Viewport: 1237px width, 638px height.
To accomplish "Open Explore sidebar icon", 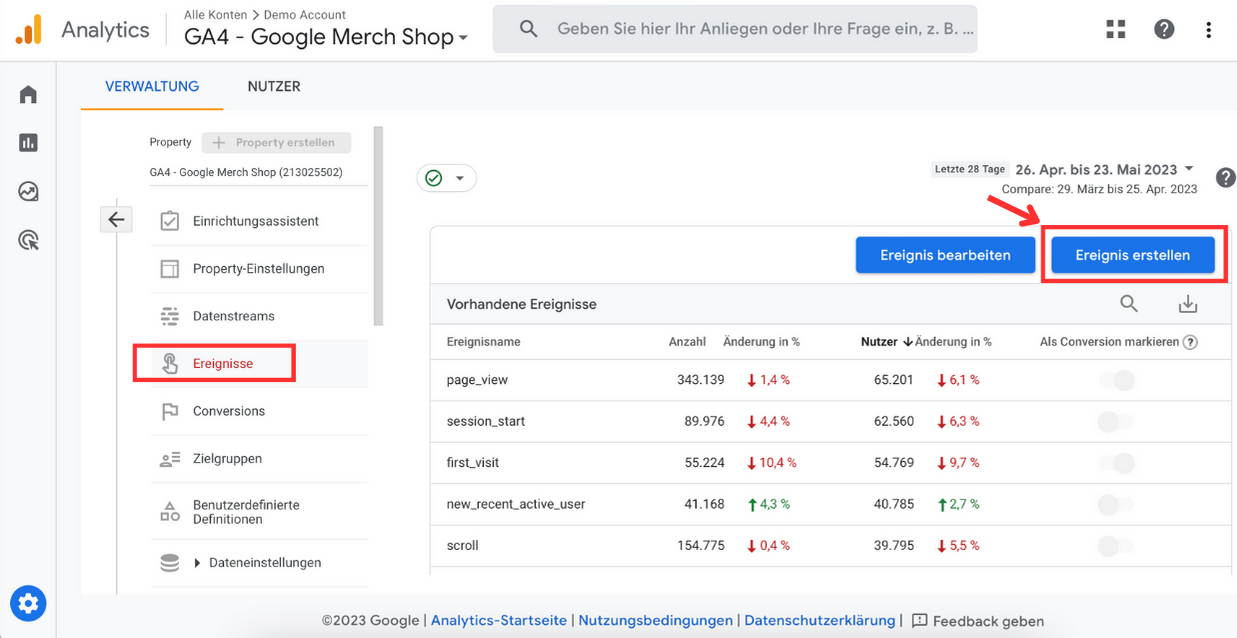I will coord(28,191).
